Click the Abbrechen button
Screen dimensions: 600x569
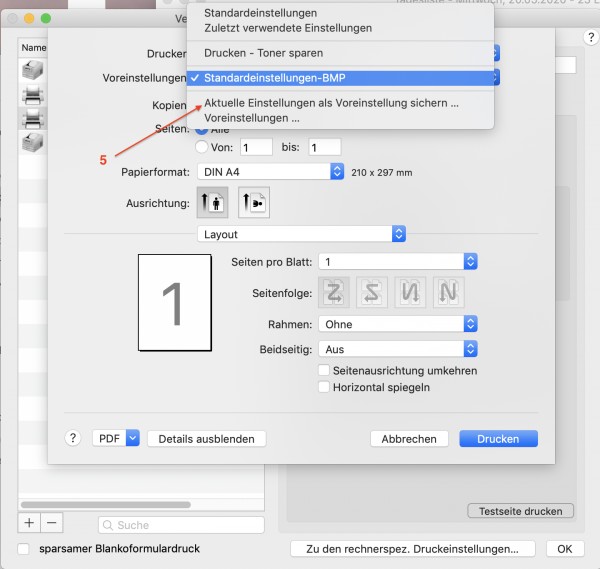click(409, 439)
